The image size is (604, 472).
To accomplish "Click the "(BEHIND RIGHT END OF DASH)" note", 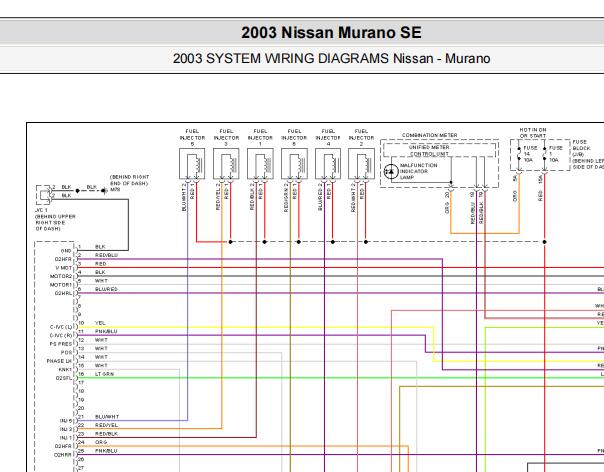I will [x=129, y=180].
